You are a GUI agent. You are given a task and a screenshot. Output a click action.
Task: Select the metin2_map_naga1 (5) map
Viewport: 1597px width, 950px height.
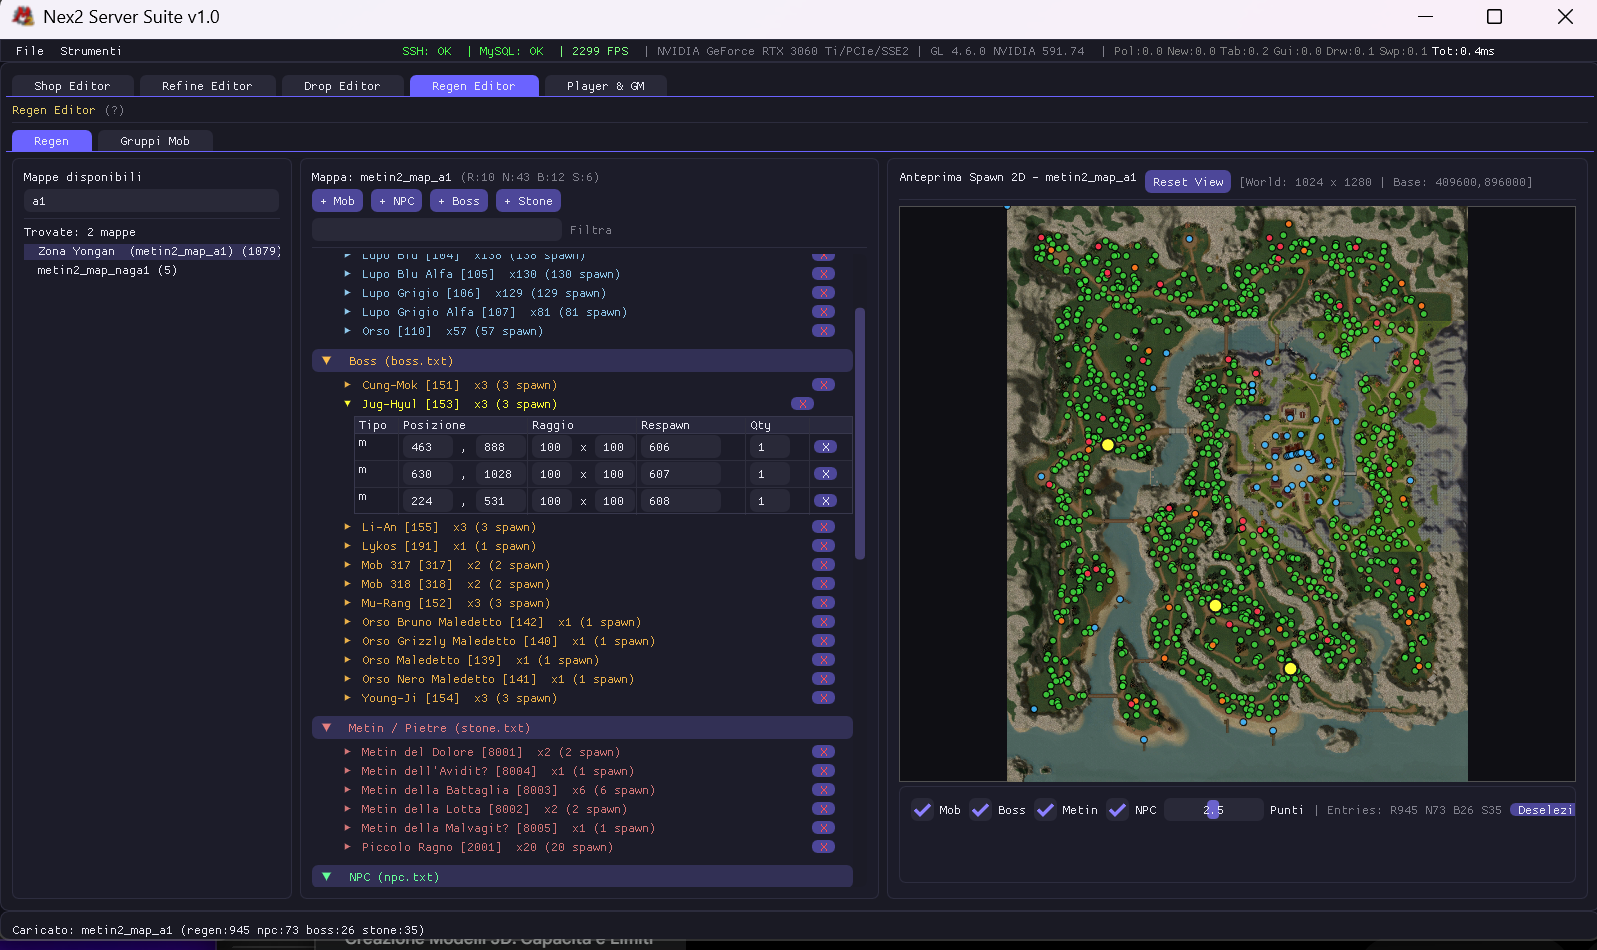point(107,270)
